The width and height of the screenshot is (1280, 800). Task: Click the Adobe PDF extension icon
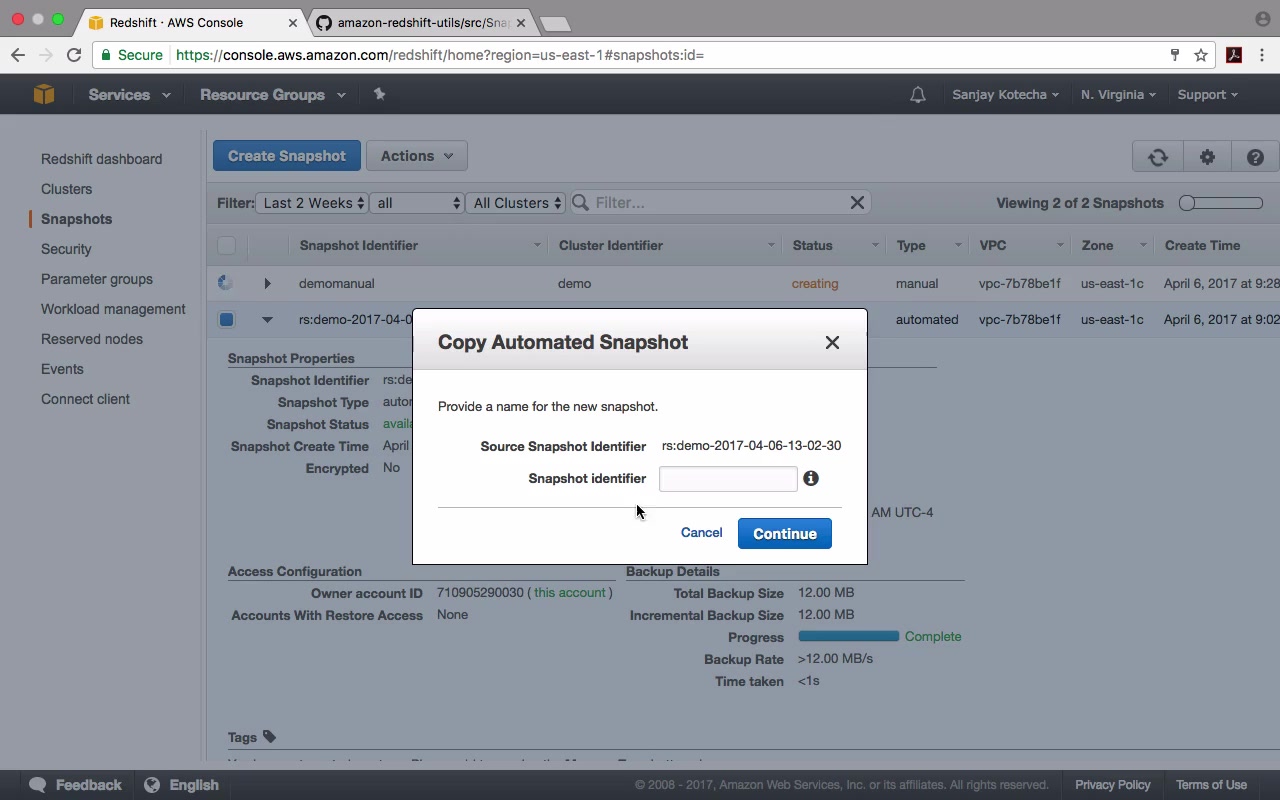click(1234, 55)
